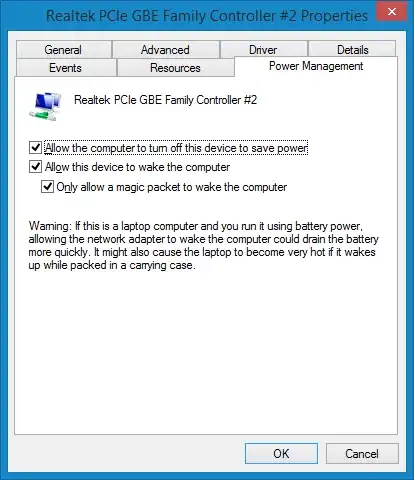Click the dialog title bar text
The height and width of the screenshot is (480, 414).
[207, 16]
